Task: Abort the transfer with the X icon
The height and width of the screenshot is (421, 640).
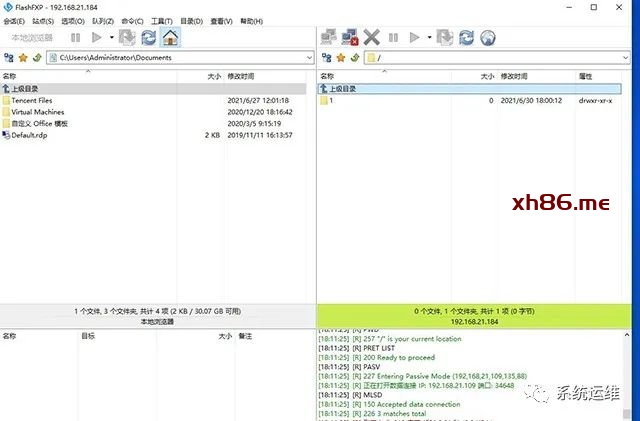Action: (x=371, y=37)
